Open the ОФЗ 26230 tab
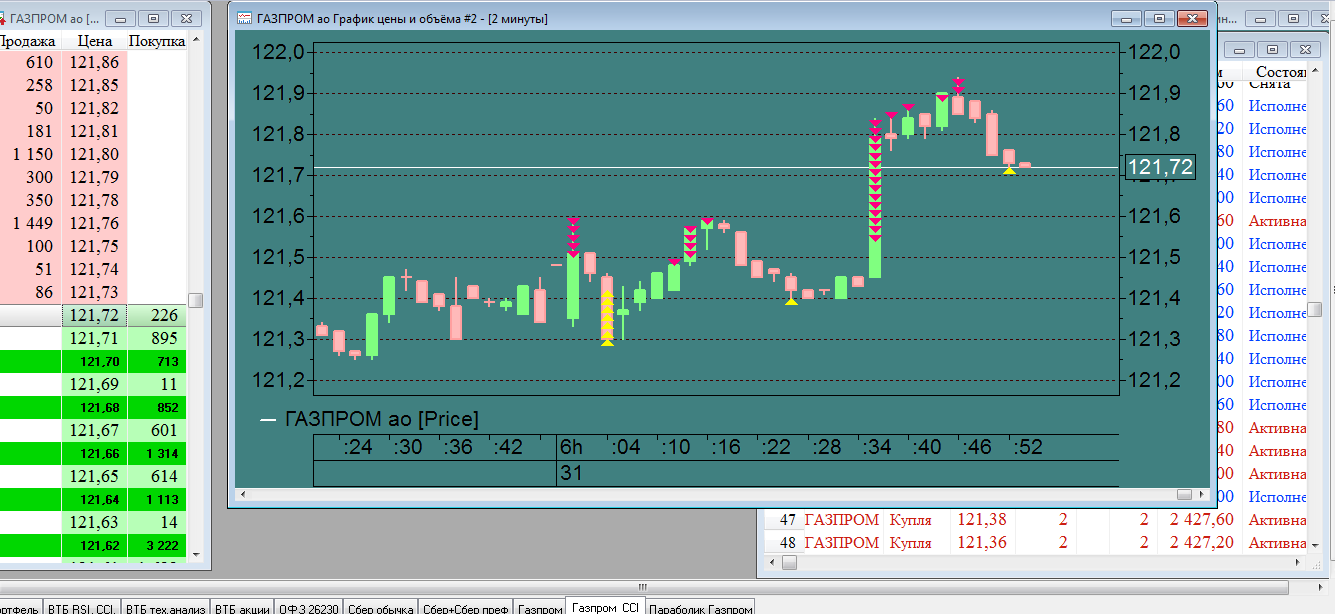This screenshot has width=1335, height=614. click(309, 607)
